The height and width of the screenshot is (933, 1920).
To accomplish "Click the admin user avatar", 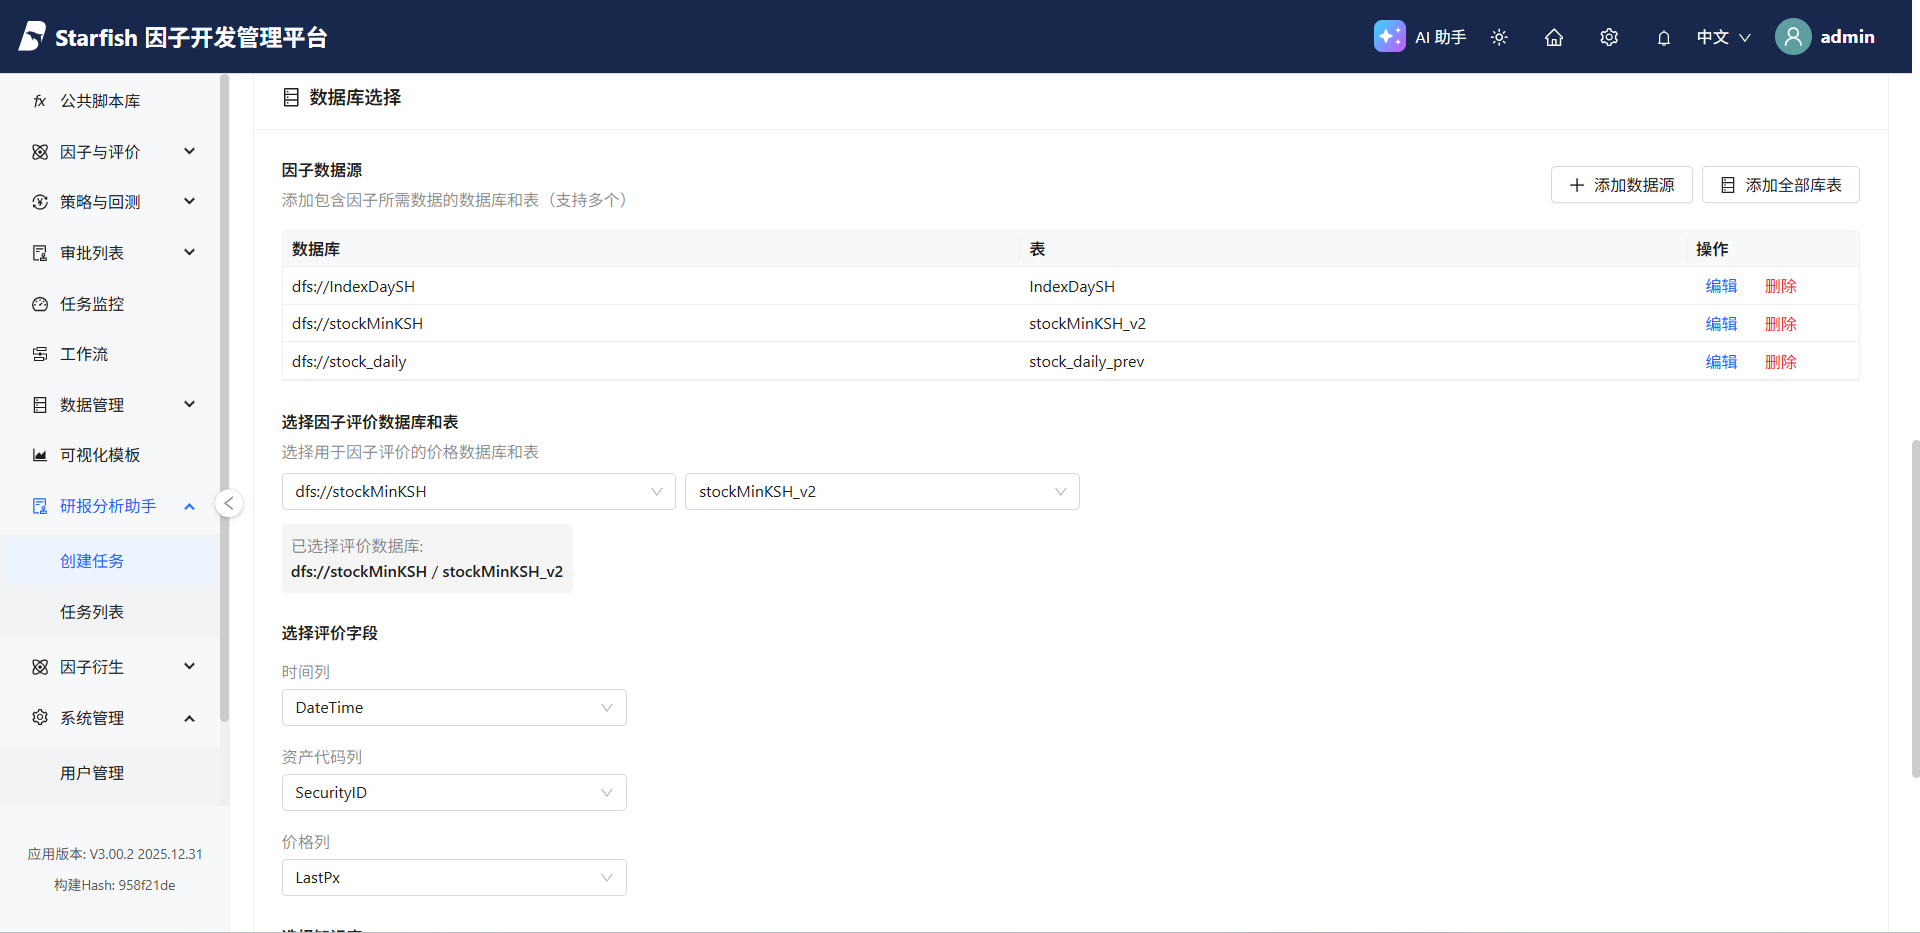I will click(1793, 37).
